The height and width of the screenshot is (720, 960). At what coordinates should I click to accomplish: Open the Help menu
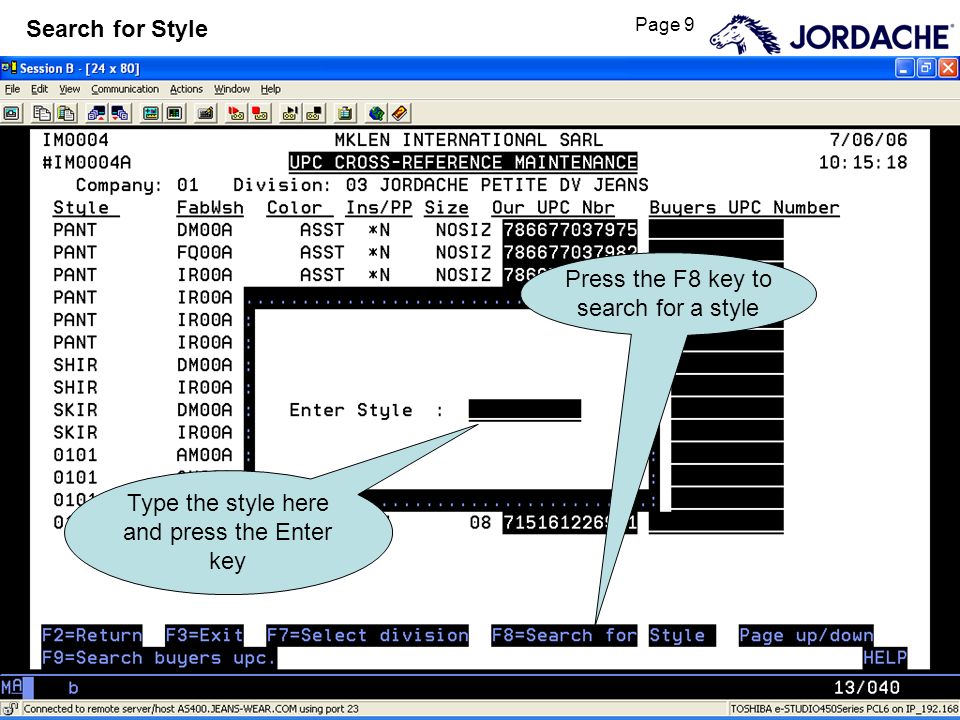click(x=271, y=89)
